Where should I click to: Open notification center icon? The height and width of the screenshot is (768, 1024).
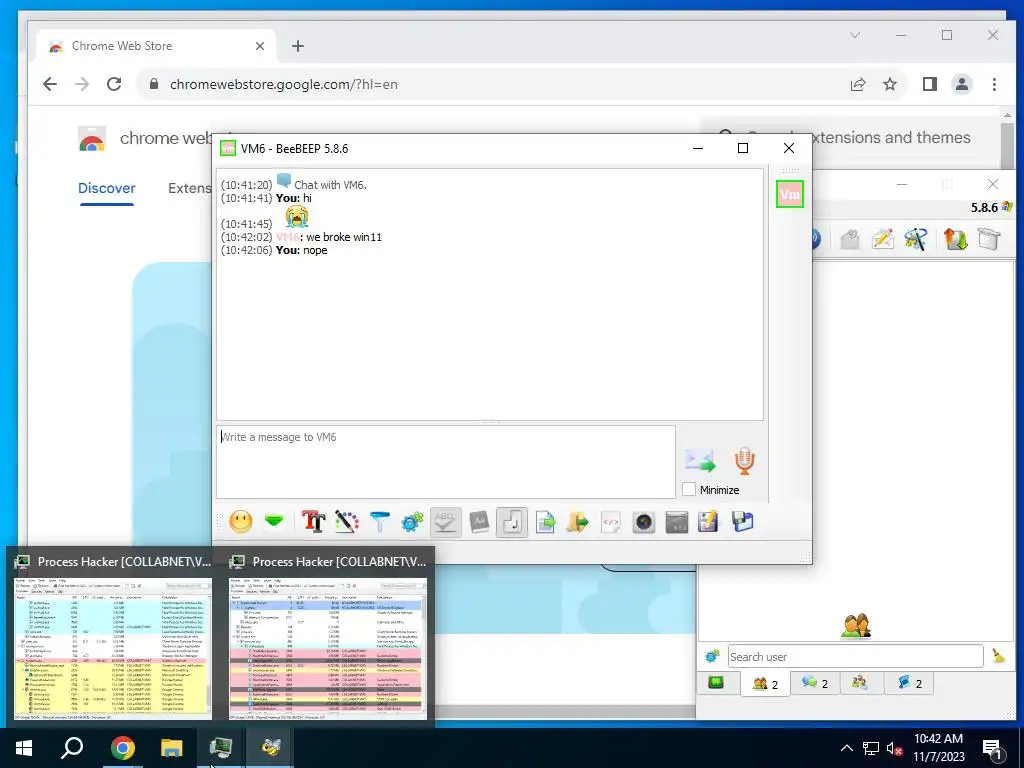pyautogui.click(x=993, y=749)
